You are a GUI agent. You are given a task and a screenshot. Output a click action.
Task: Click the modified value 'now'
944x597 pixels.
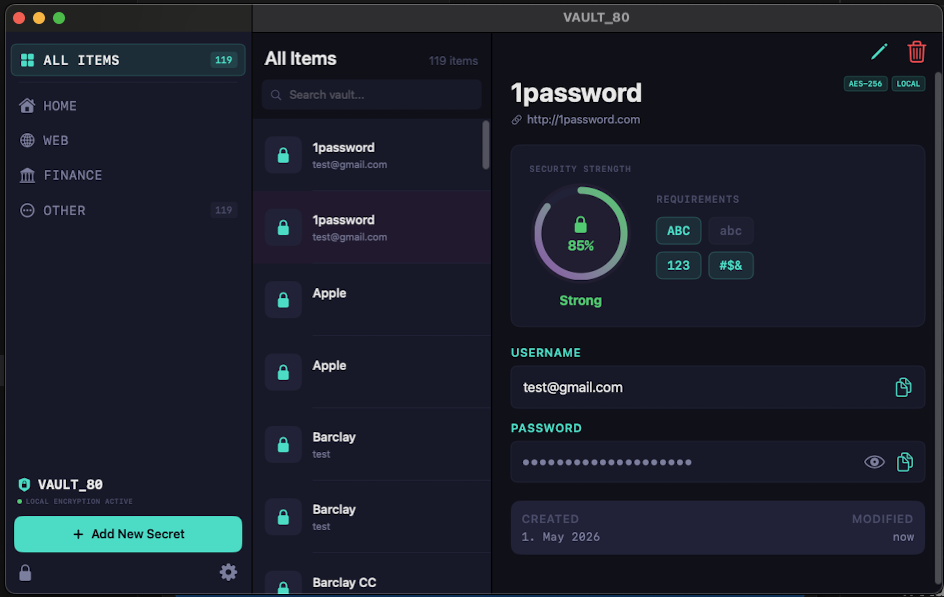pos(903,537)
